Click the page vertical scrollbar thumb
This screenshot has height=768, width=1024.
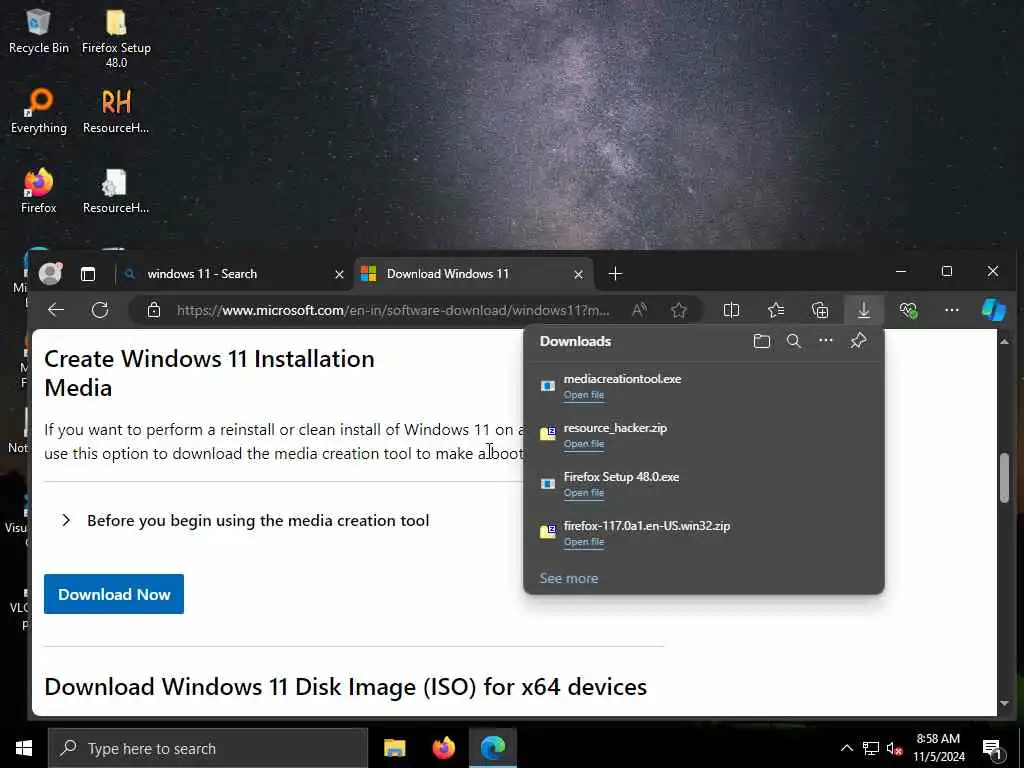pos(1004,478)
